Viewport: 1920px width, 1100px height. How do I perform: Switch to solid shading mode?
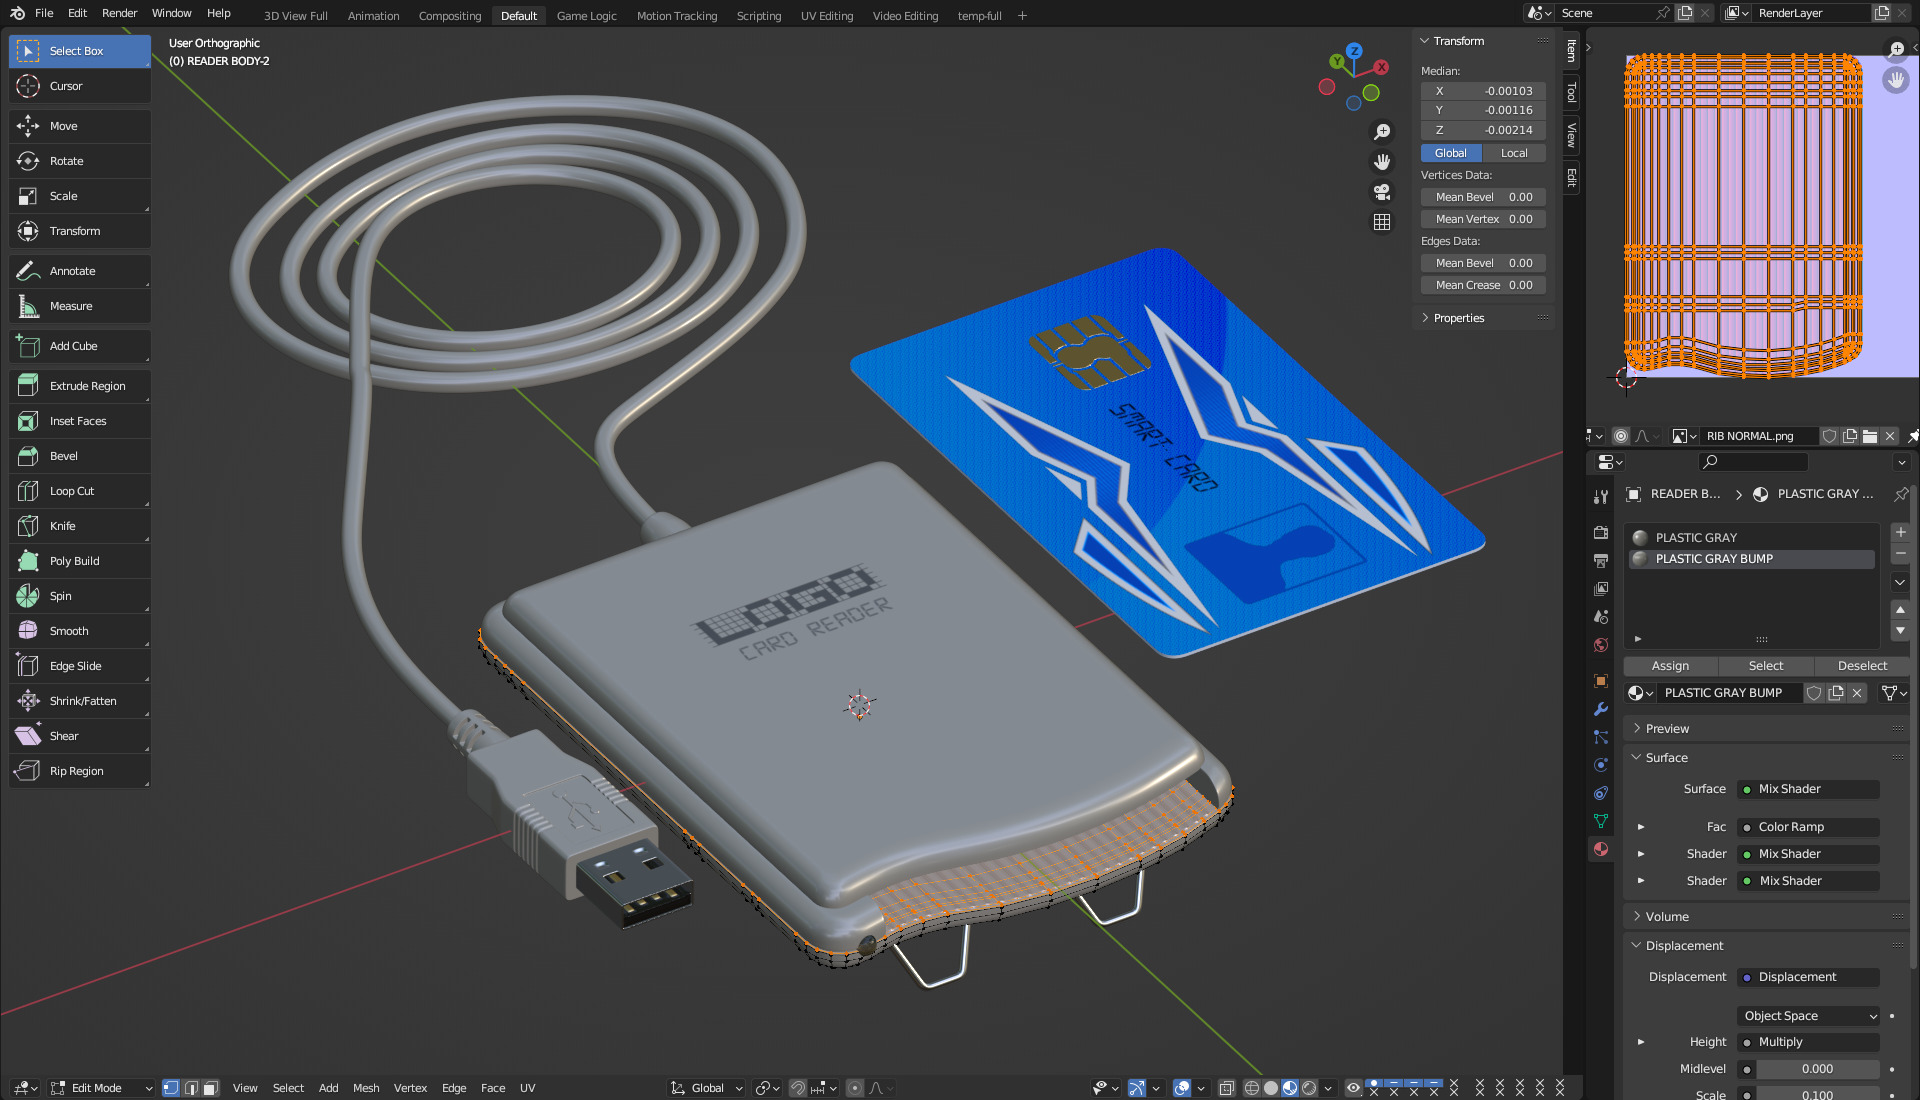pyautogui.click(x=1271, y=1088)
